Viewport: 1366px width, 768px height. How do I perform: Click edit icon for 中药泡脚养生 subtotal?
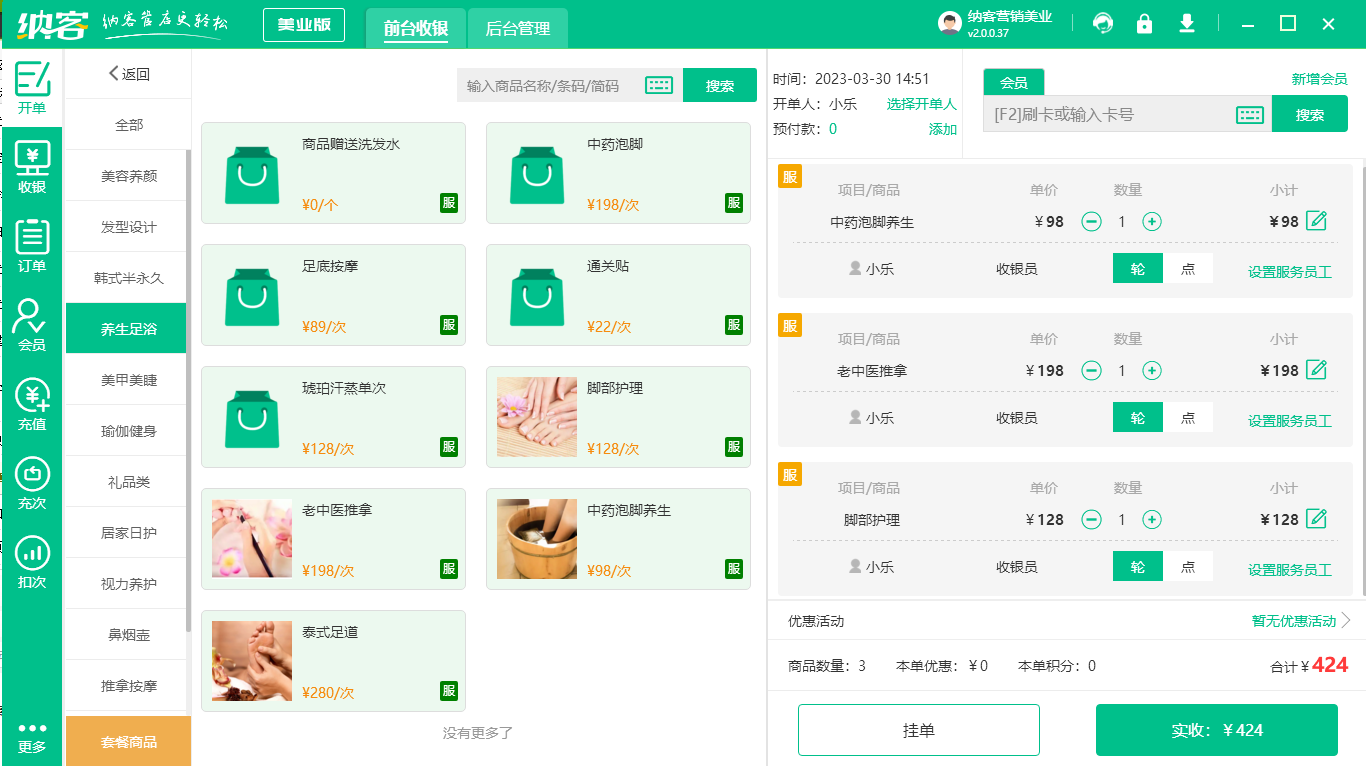tap(1317, 221)
